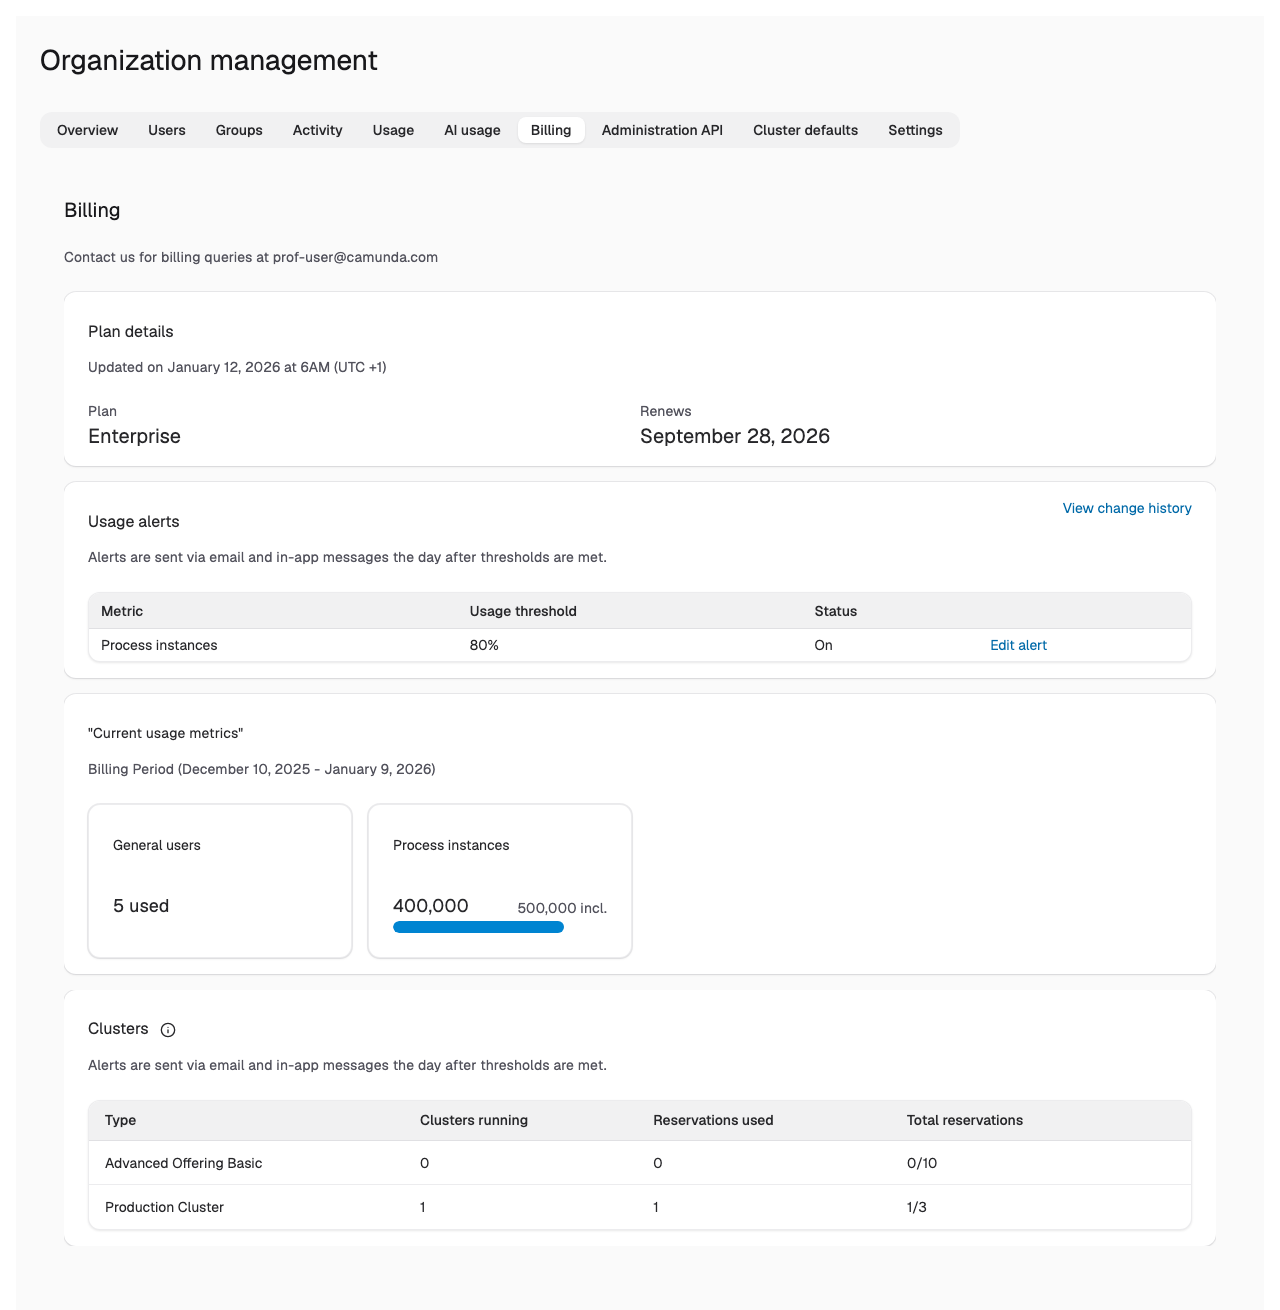Click the 5 used value
This screenshot has width=1280, height=1310.
coord(141,906)
